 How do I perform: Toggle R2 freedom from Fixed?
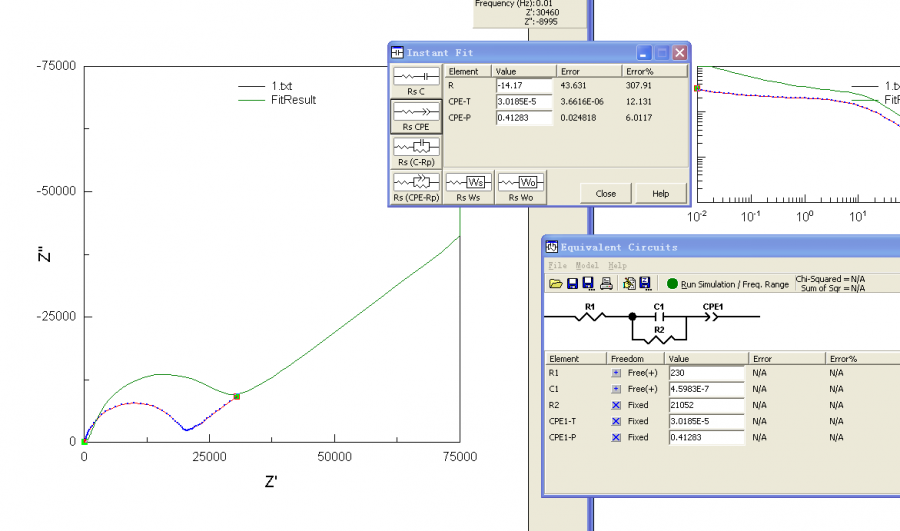tap(616, 405)
